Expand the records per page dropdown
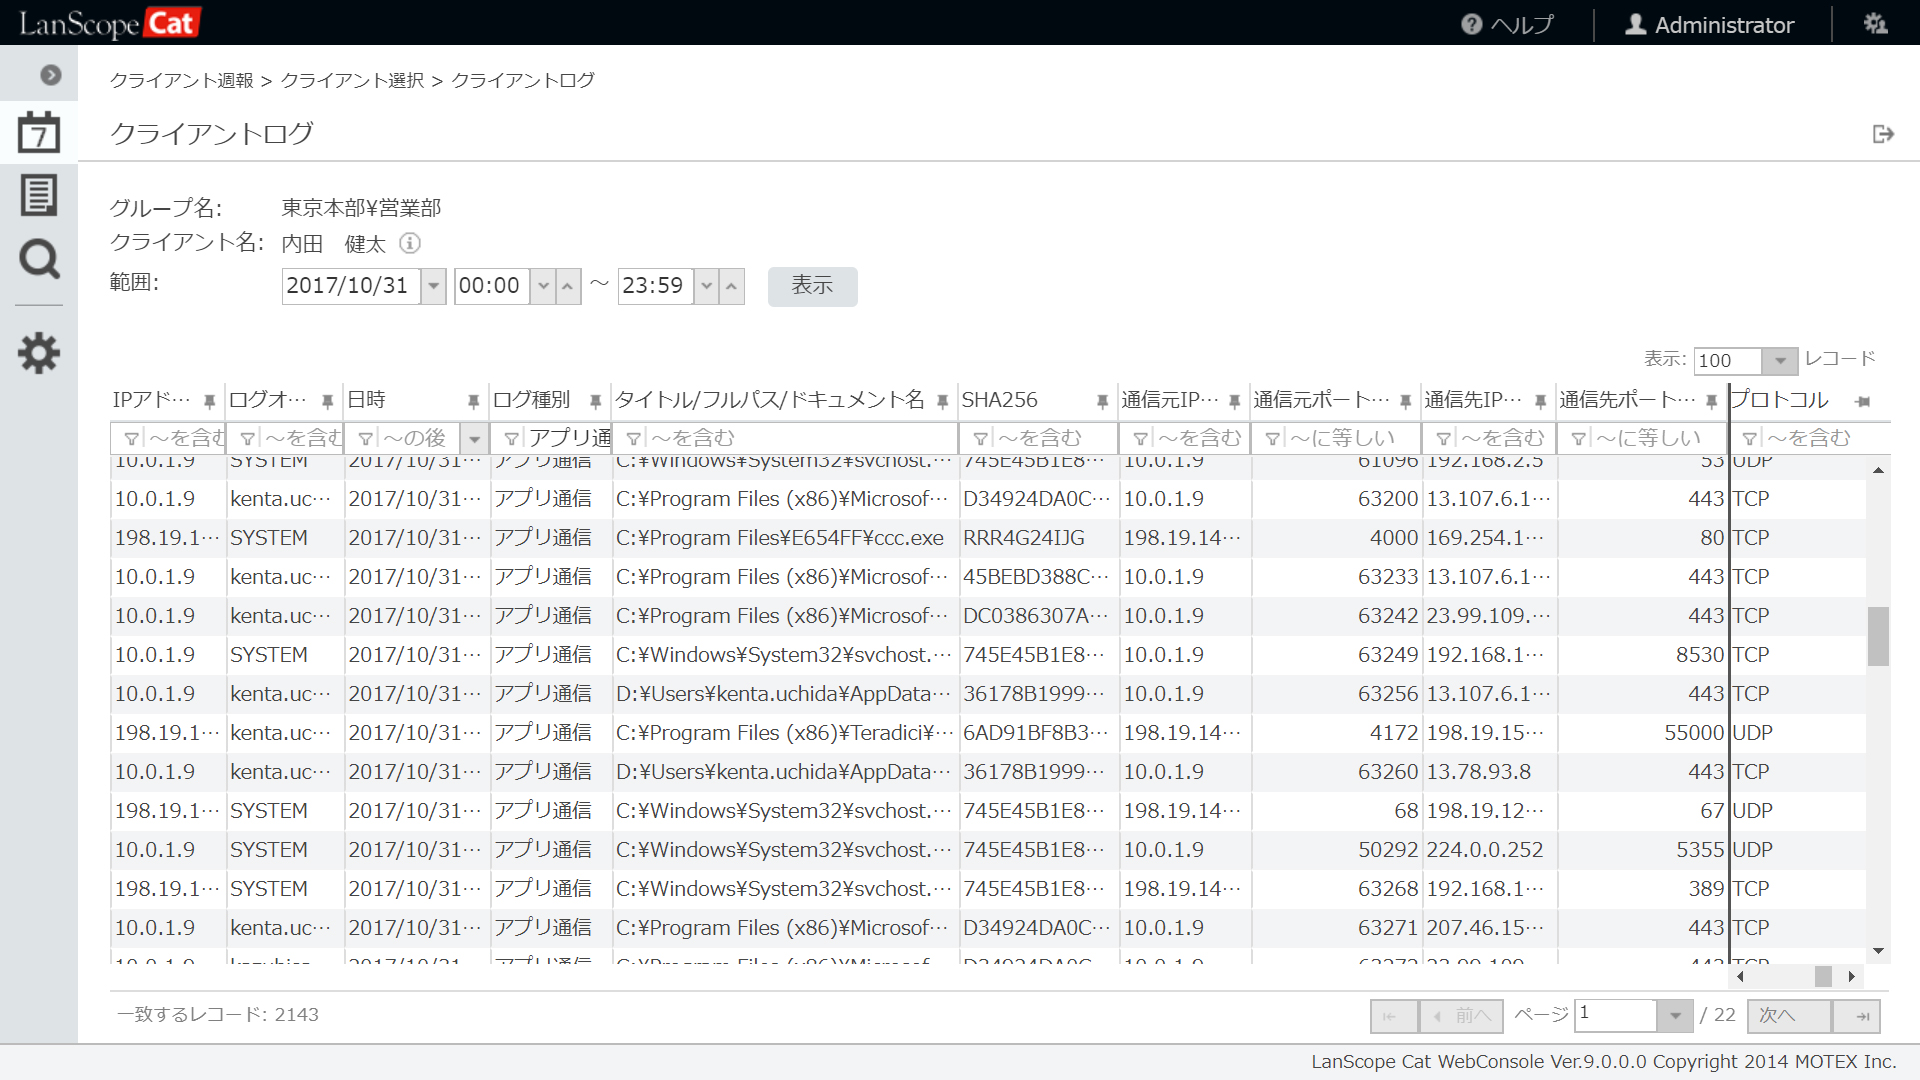The image size is (1920, 1080). (1780, 361)
